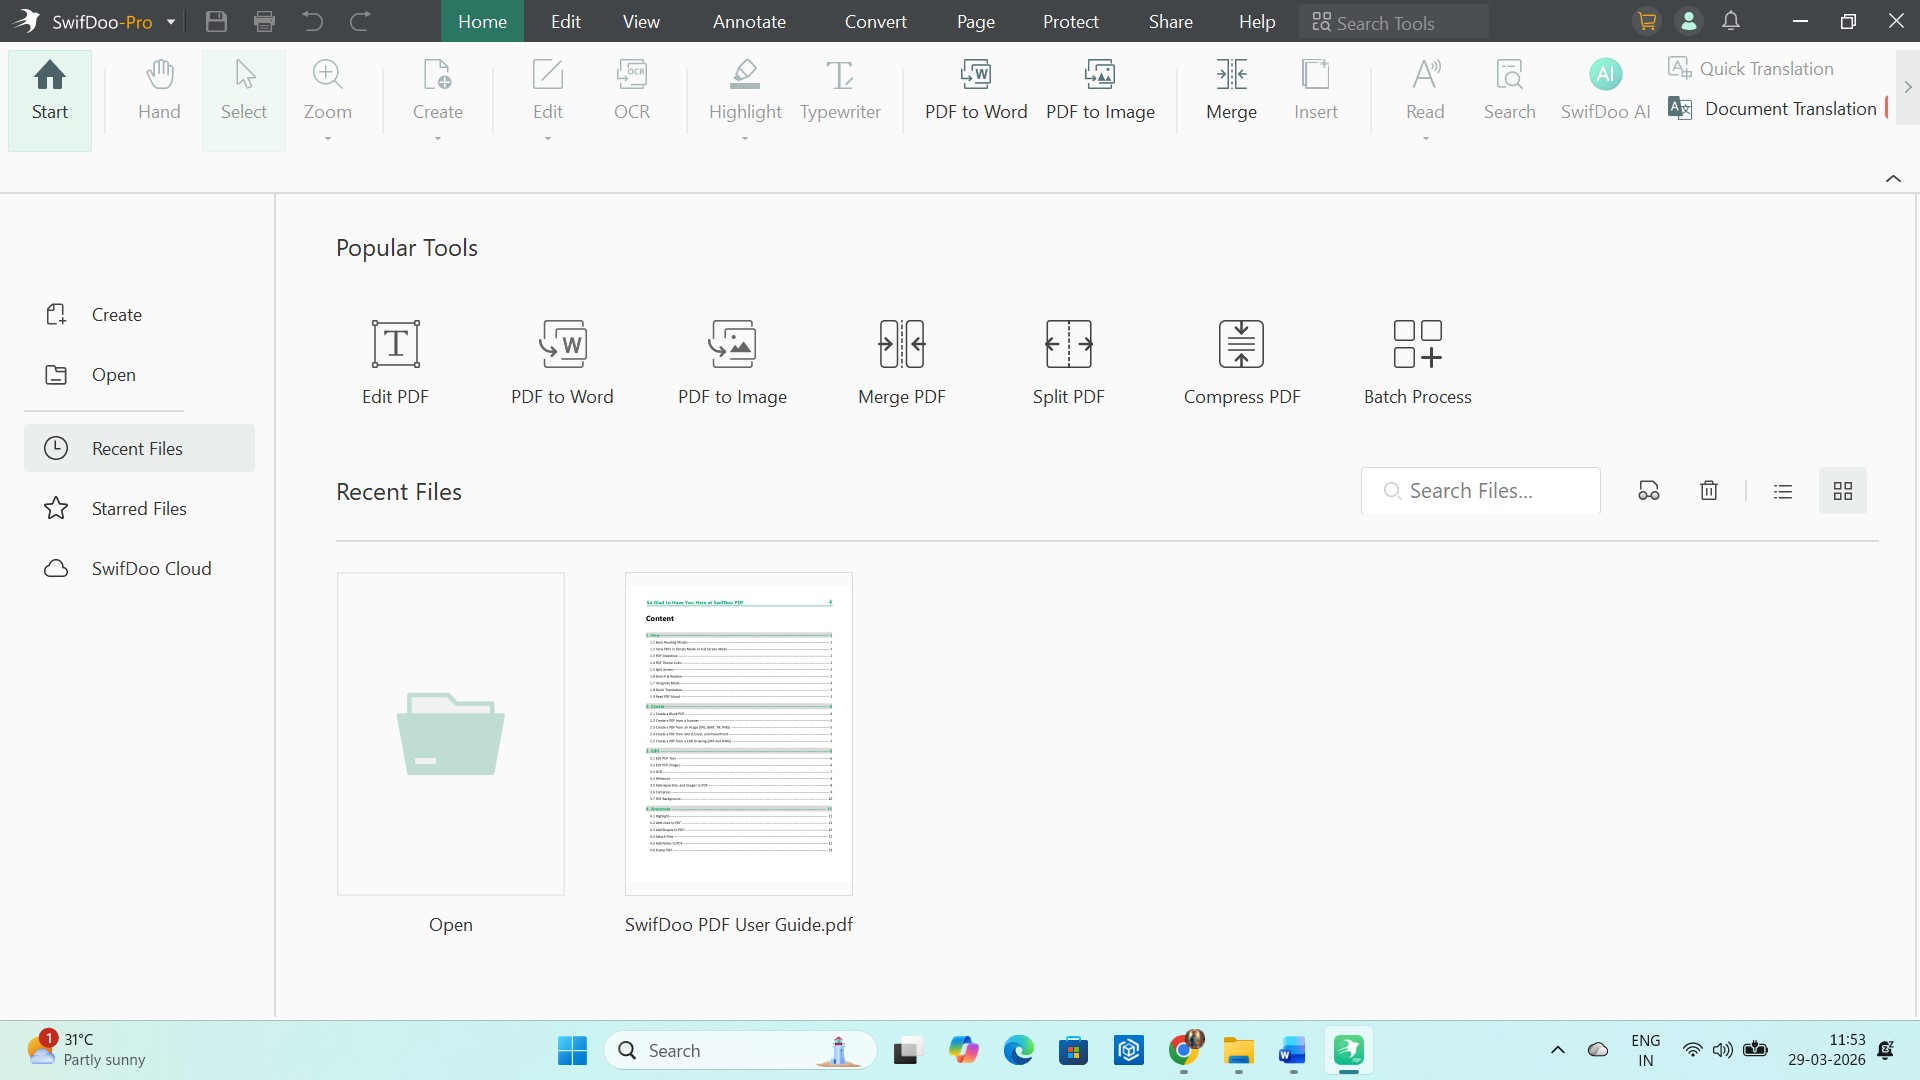Open the Compress PDF tool
The image size is (1920, 1080).
[1241, 360]
